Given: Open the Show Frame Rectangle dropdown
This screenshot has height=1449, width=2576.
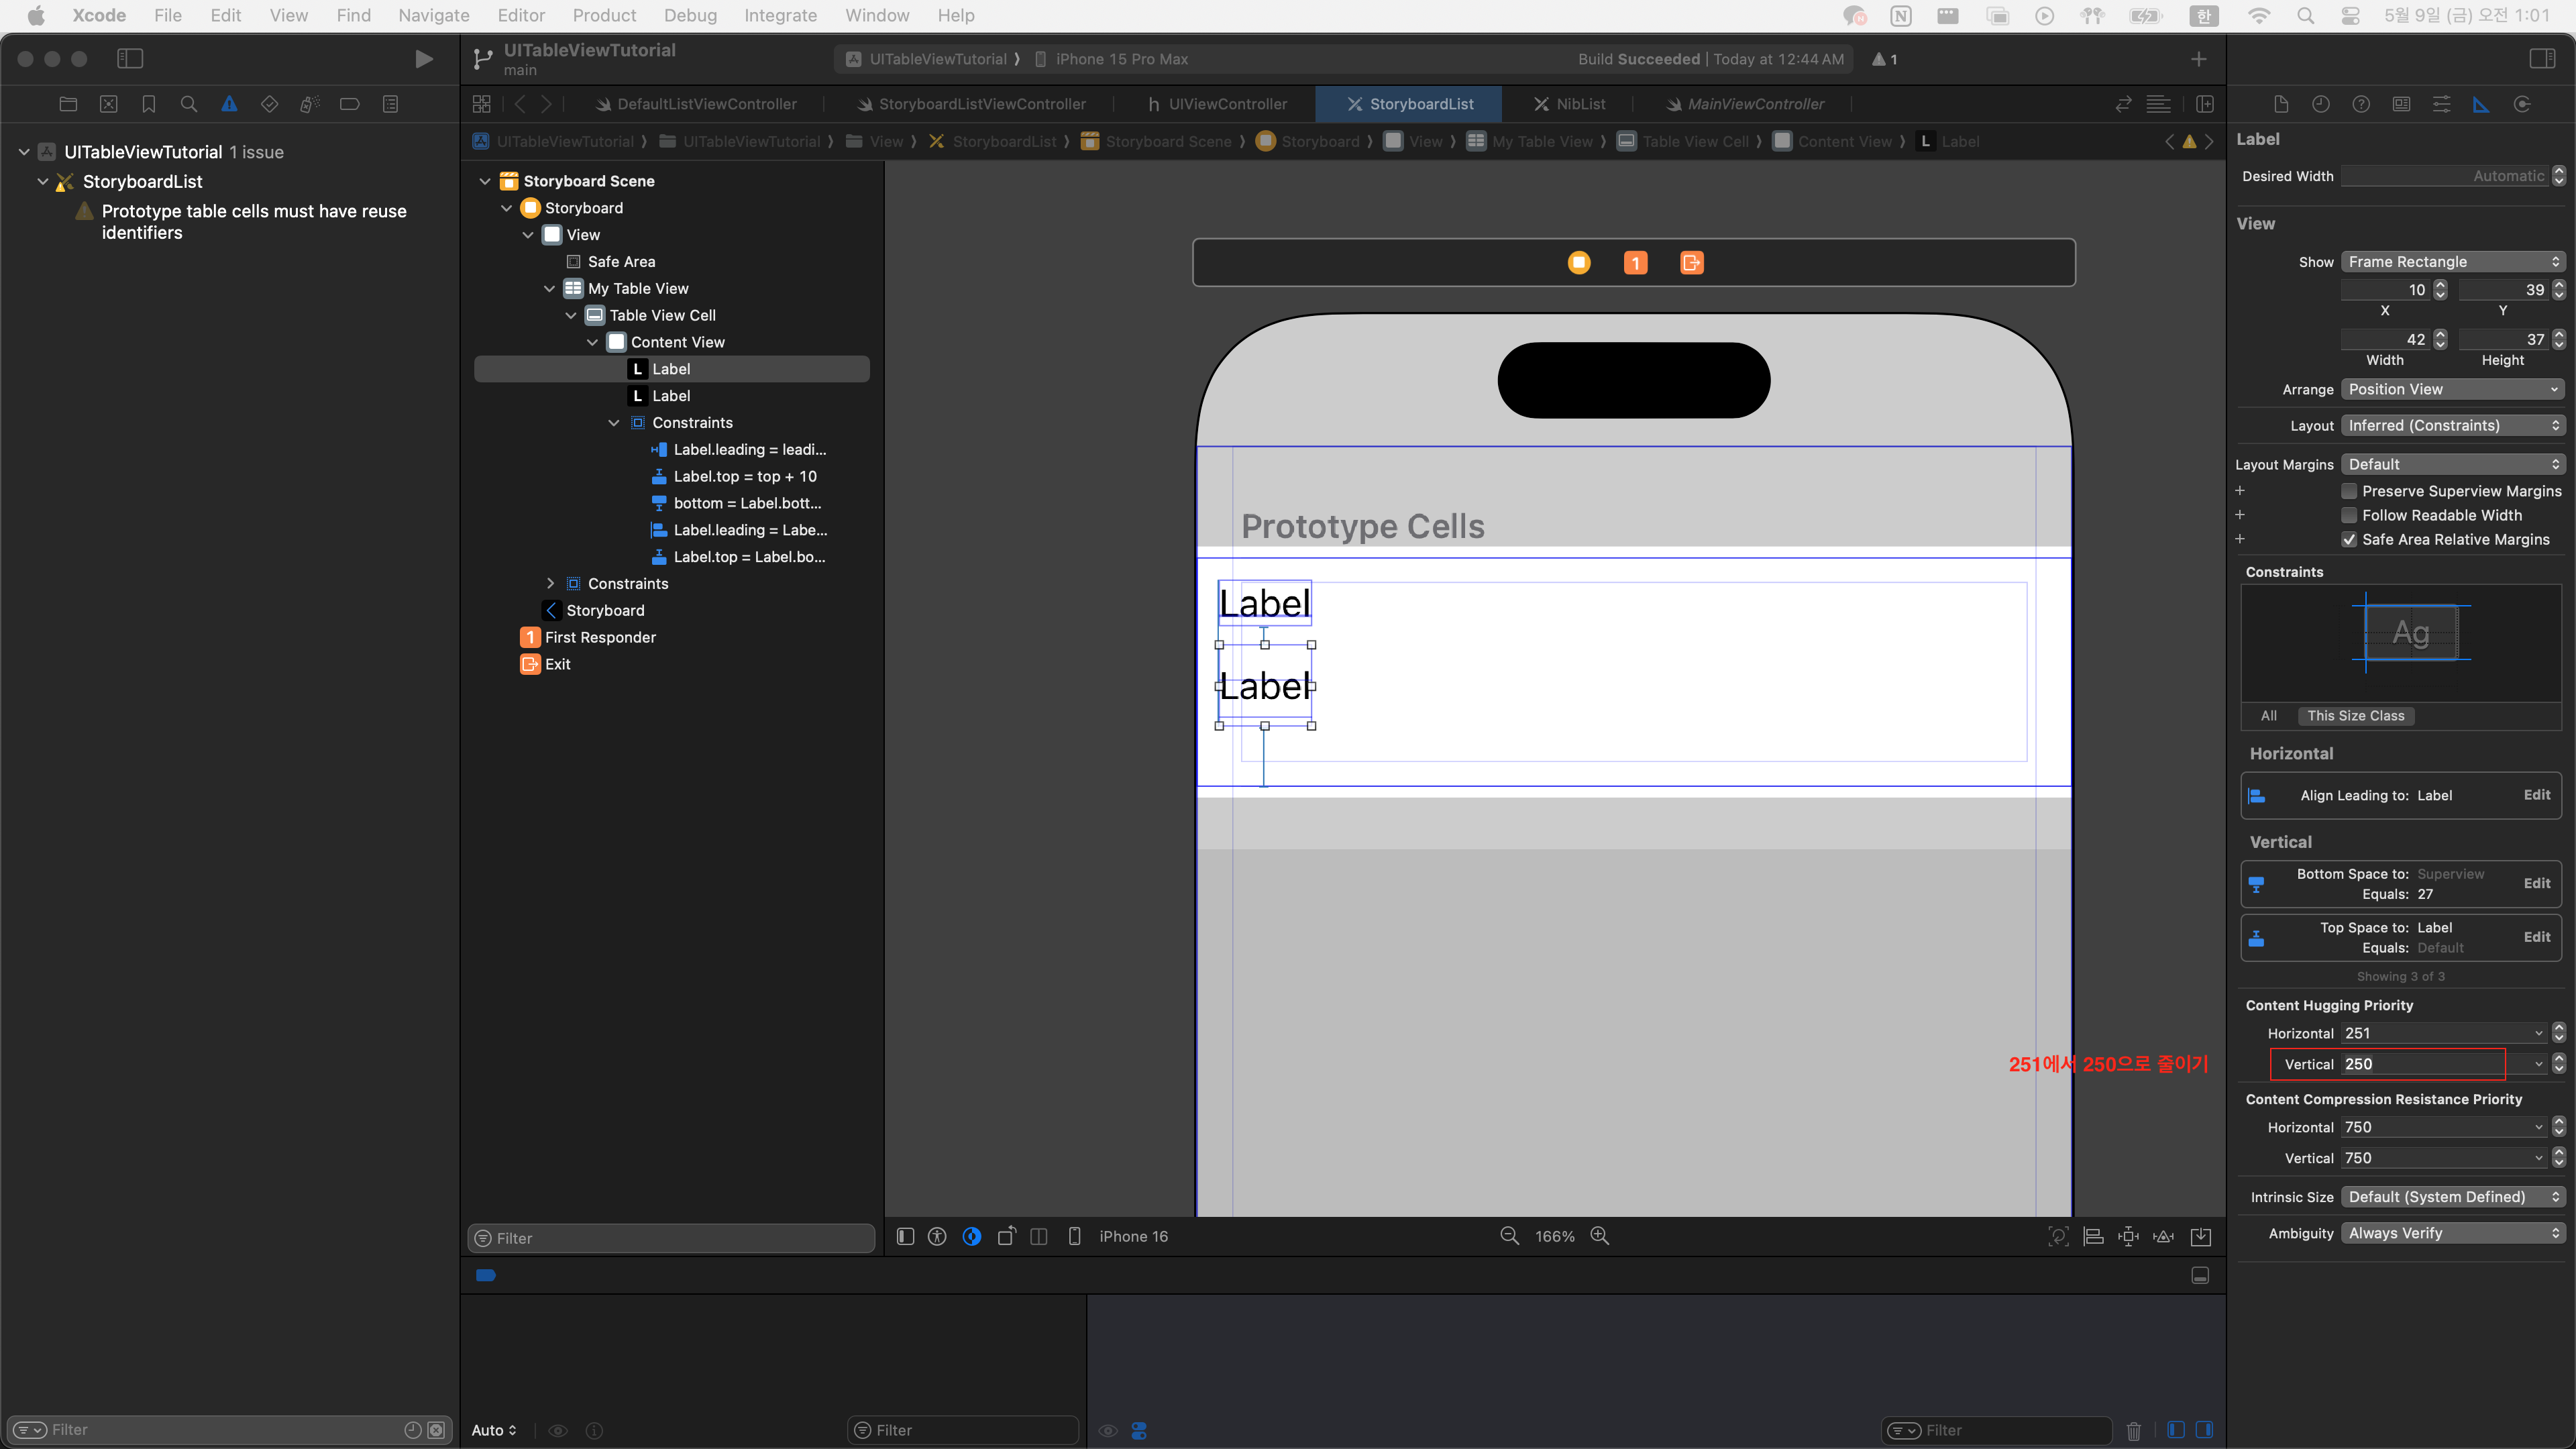Looking at the screenshot, I should click(2454, 262).
